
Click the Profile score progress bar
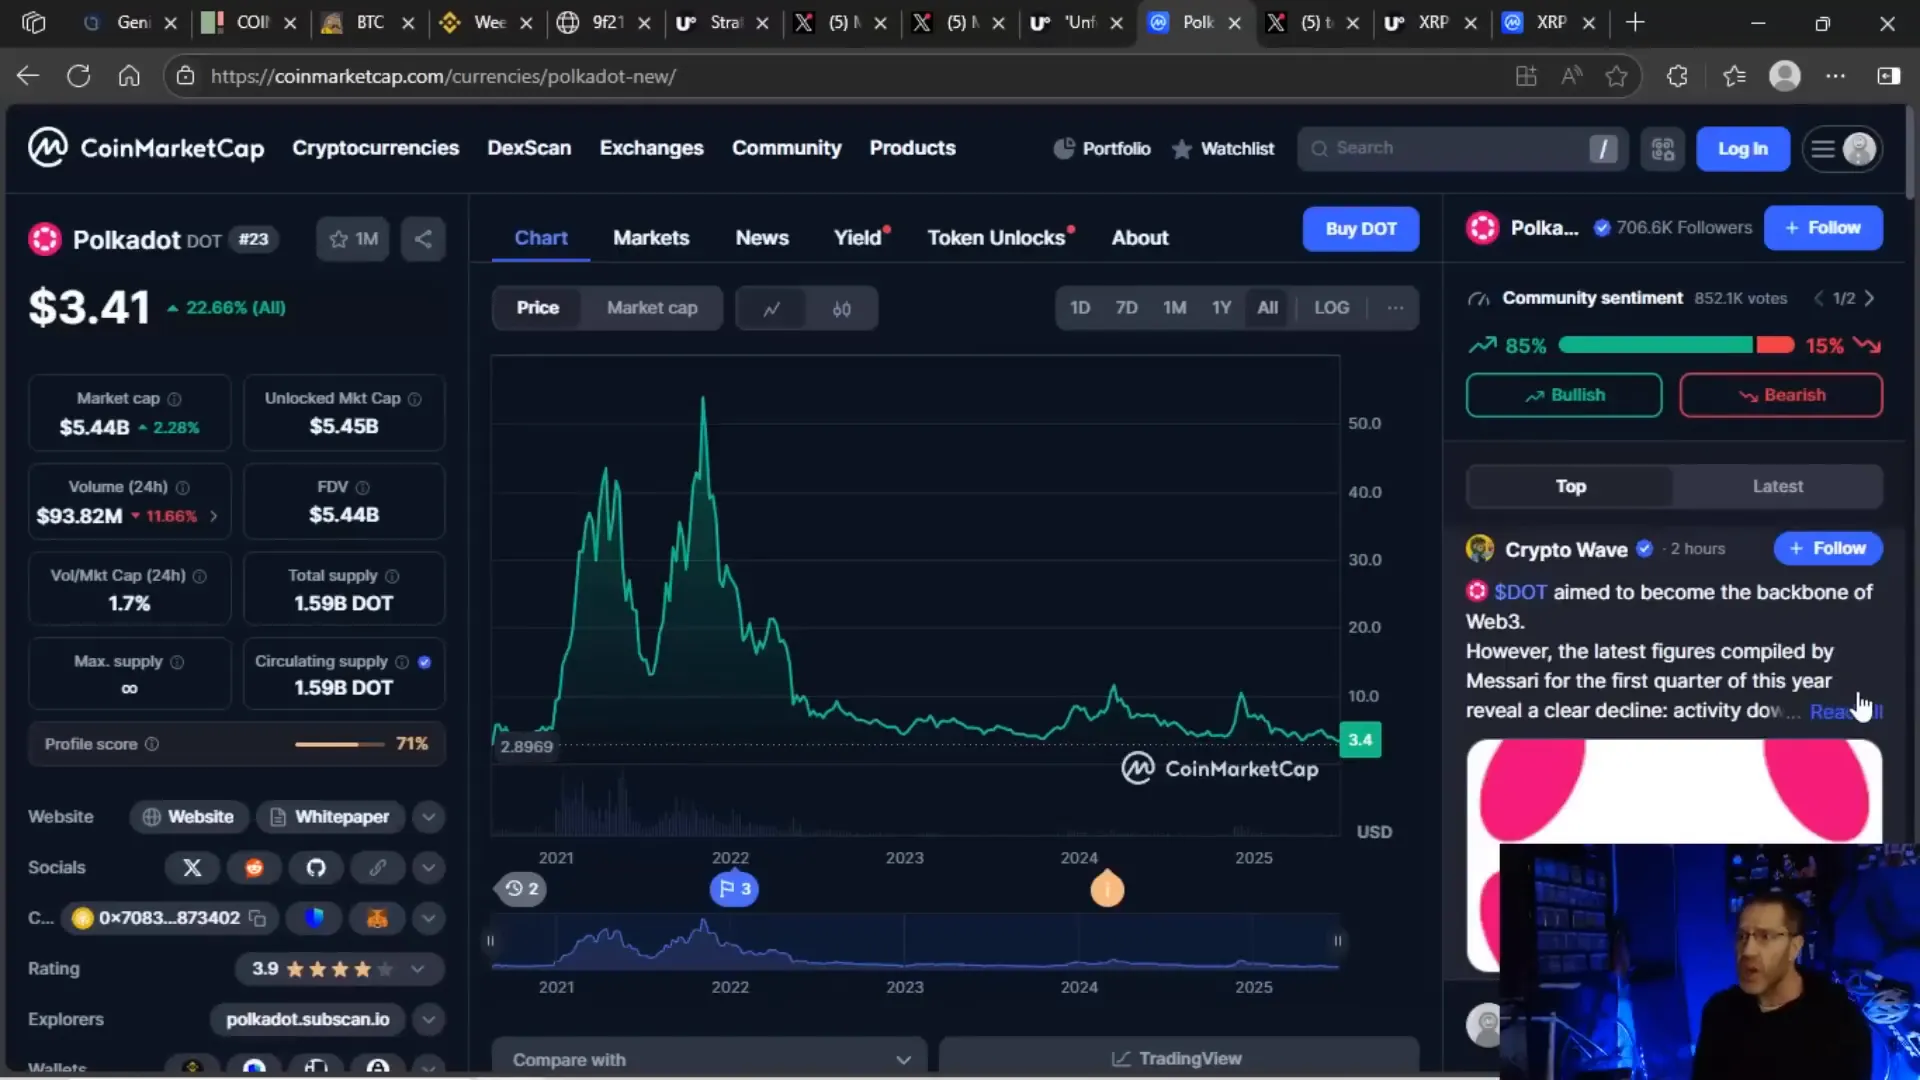click(x=339, y=744)
